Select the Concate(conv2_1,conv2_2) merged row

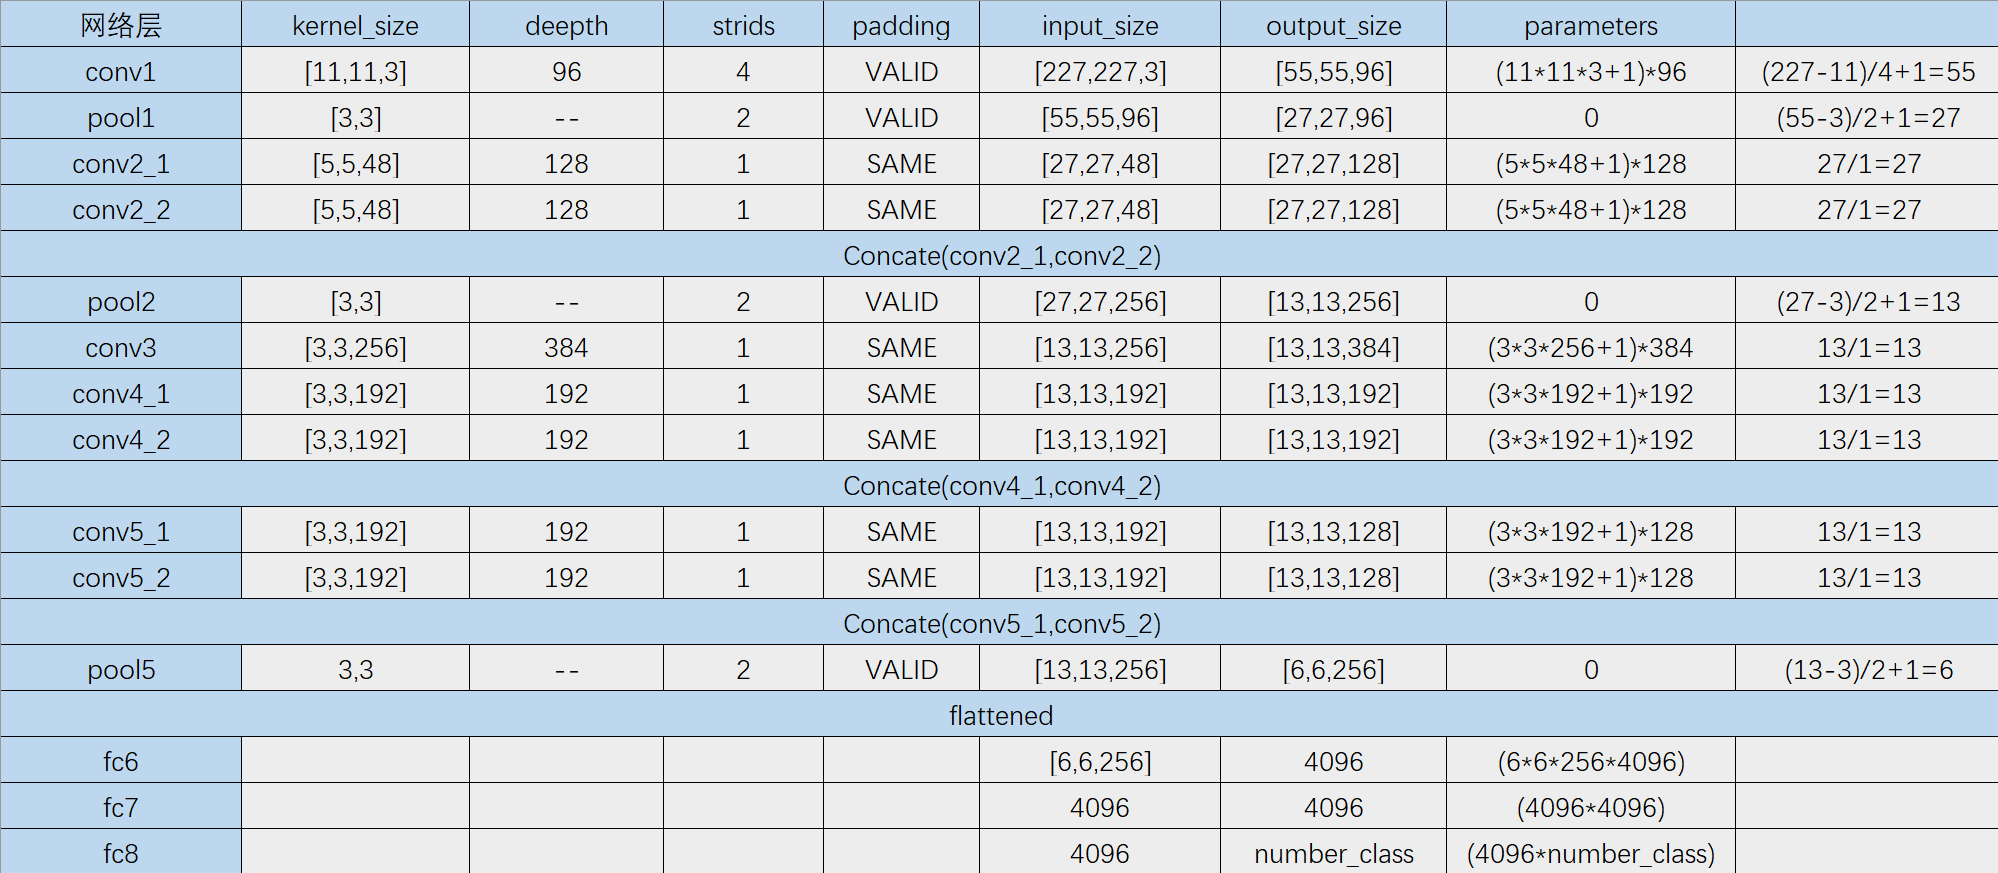1000,255
